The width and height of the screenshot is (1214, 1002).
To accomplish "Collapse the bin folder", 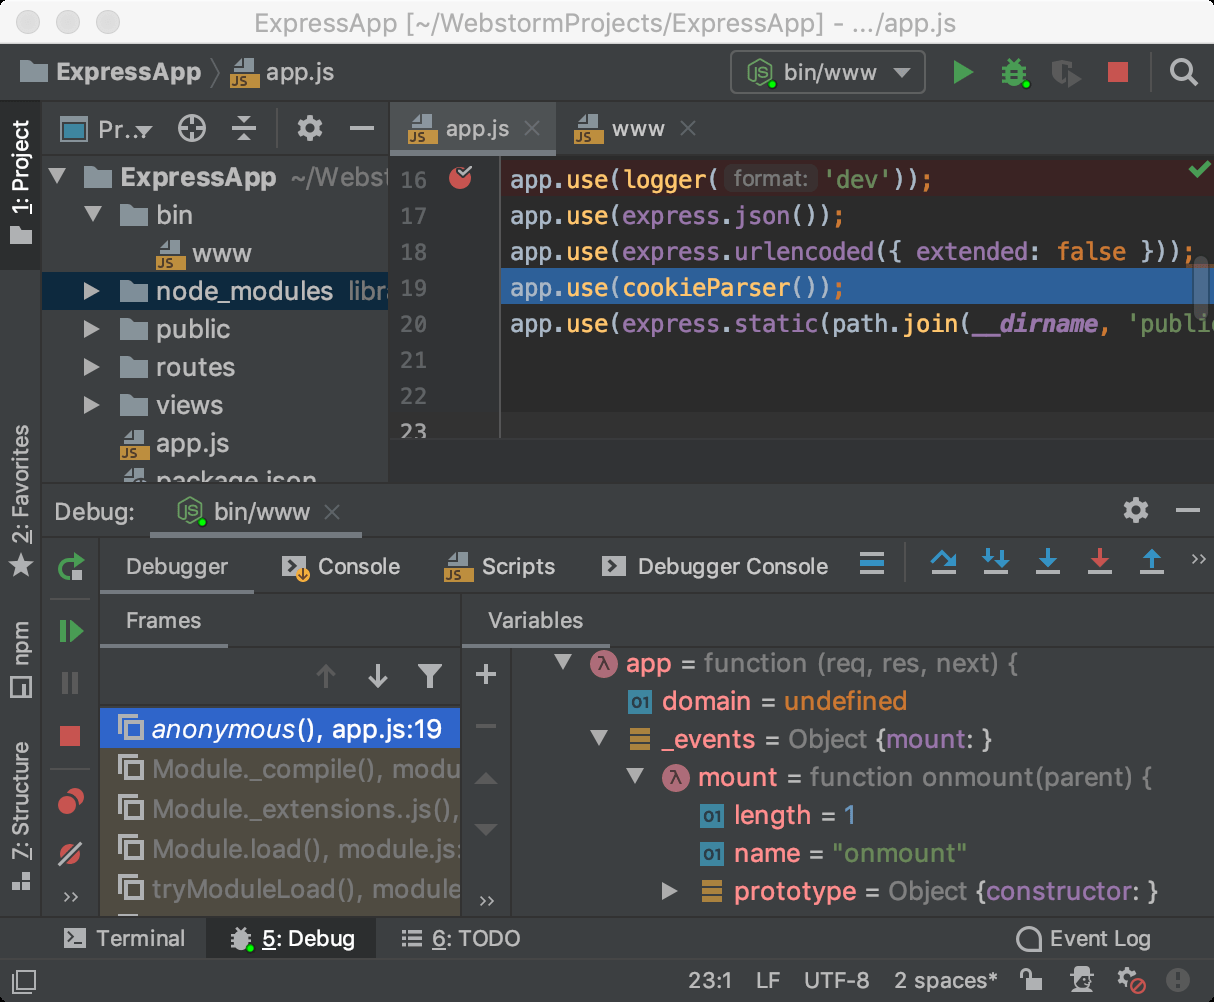I will 94,215.
